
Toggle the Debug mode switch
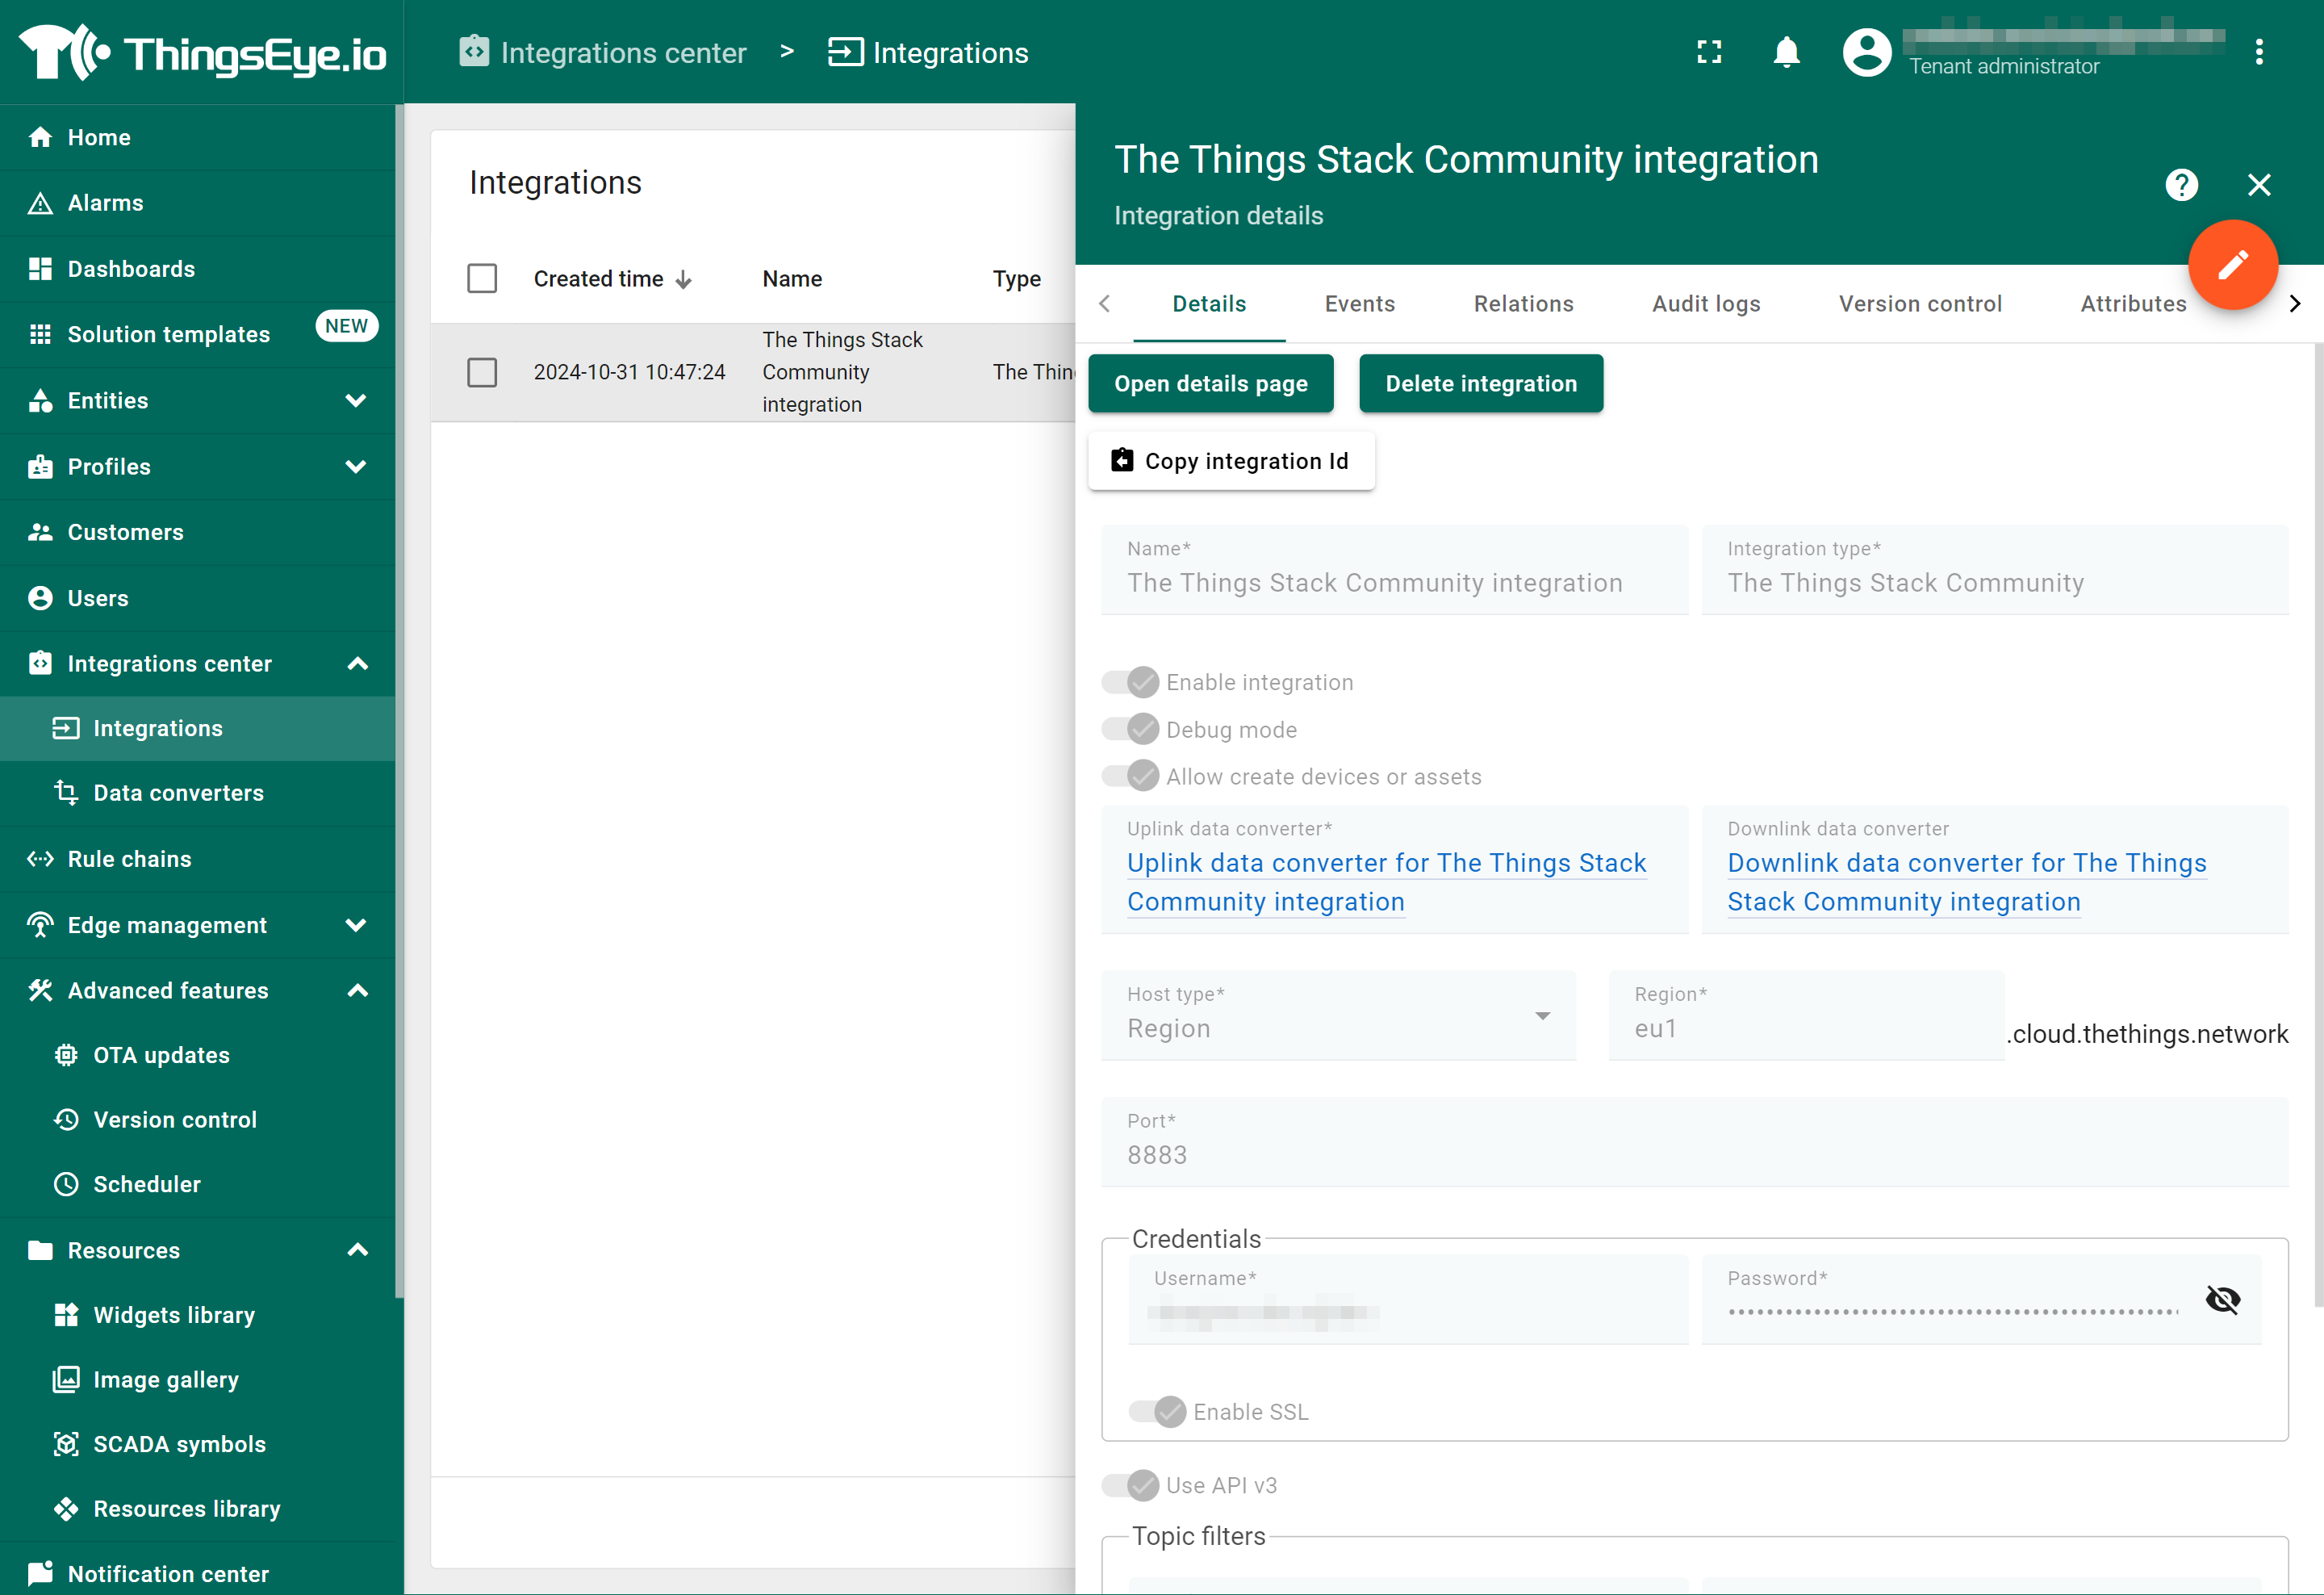(1130, 729)
